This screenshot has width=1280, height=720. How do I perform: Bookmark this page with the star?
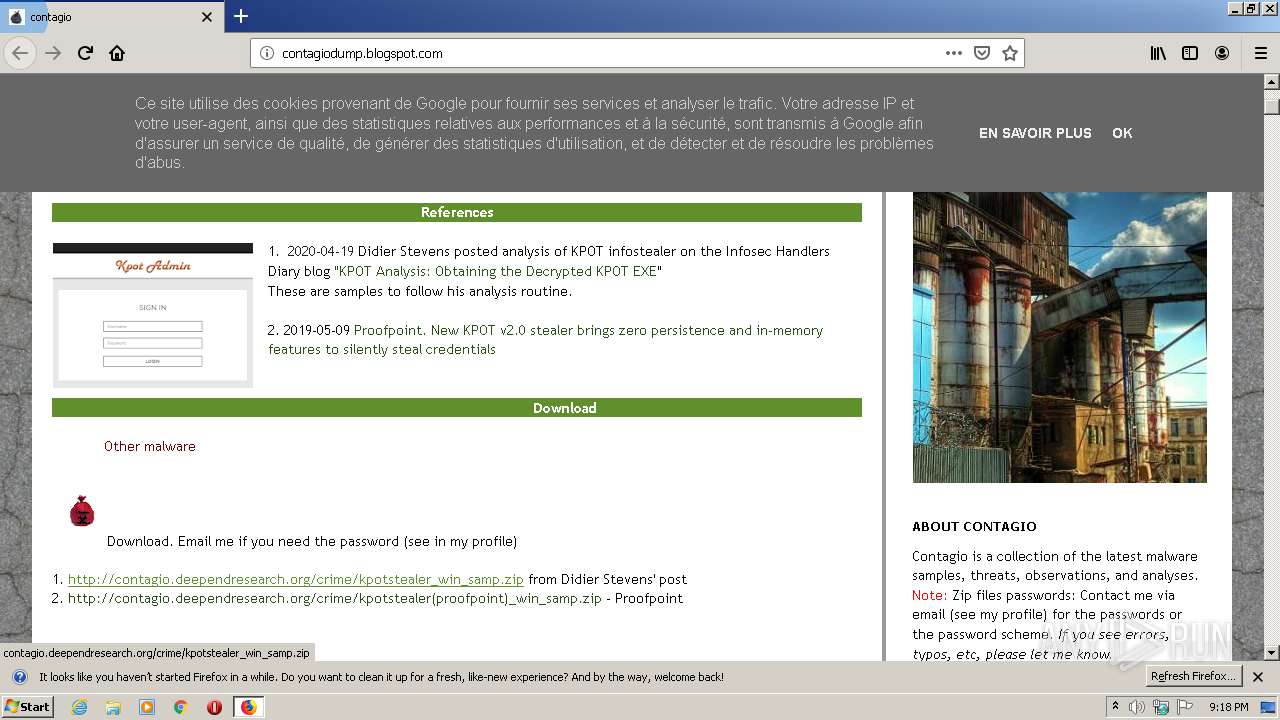point(1010,53)
